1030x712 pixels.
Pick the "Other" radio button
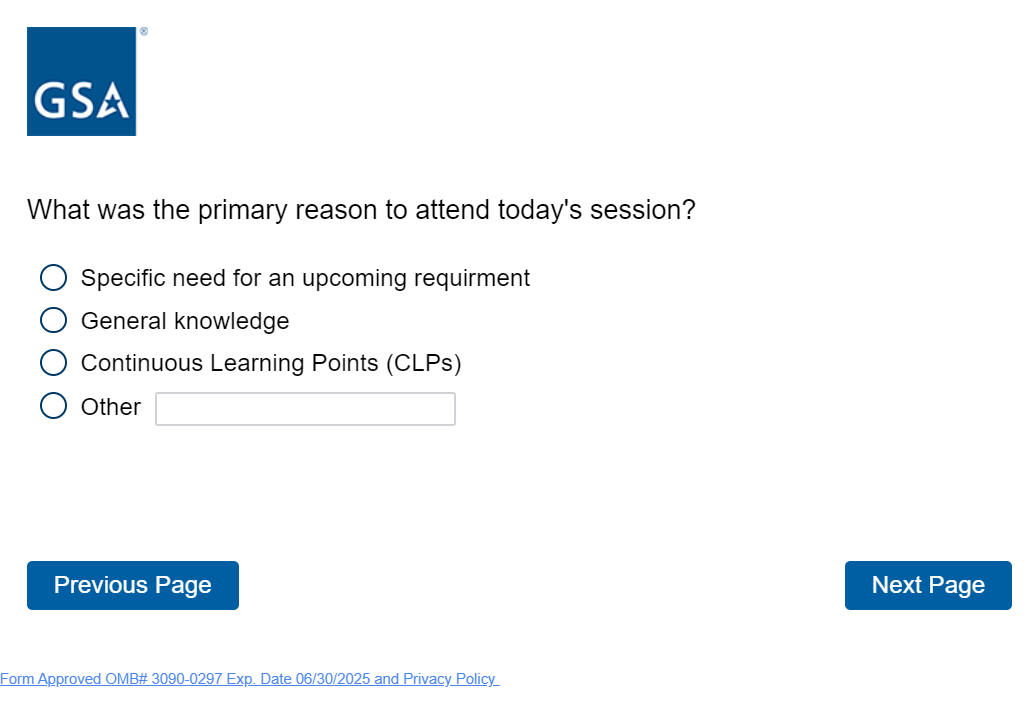(53, 406)
